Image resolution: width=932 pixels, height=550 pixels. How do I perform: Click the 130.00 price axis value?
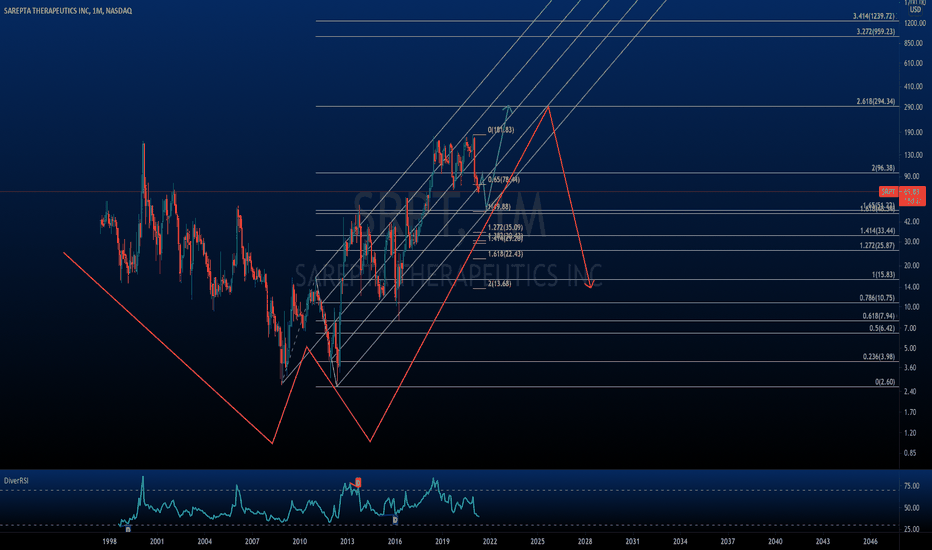coord(914,155)
